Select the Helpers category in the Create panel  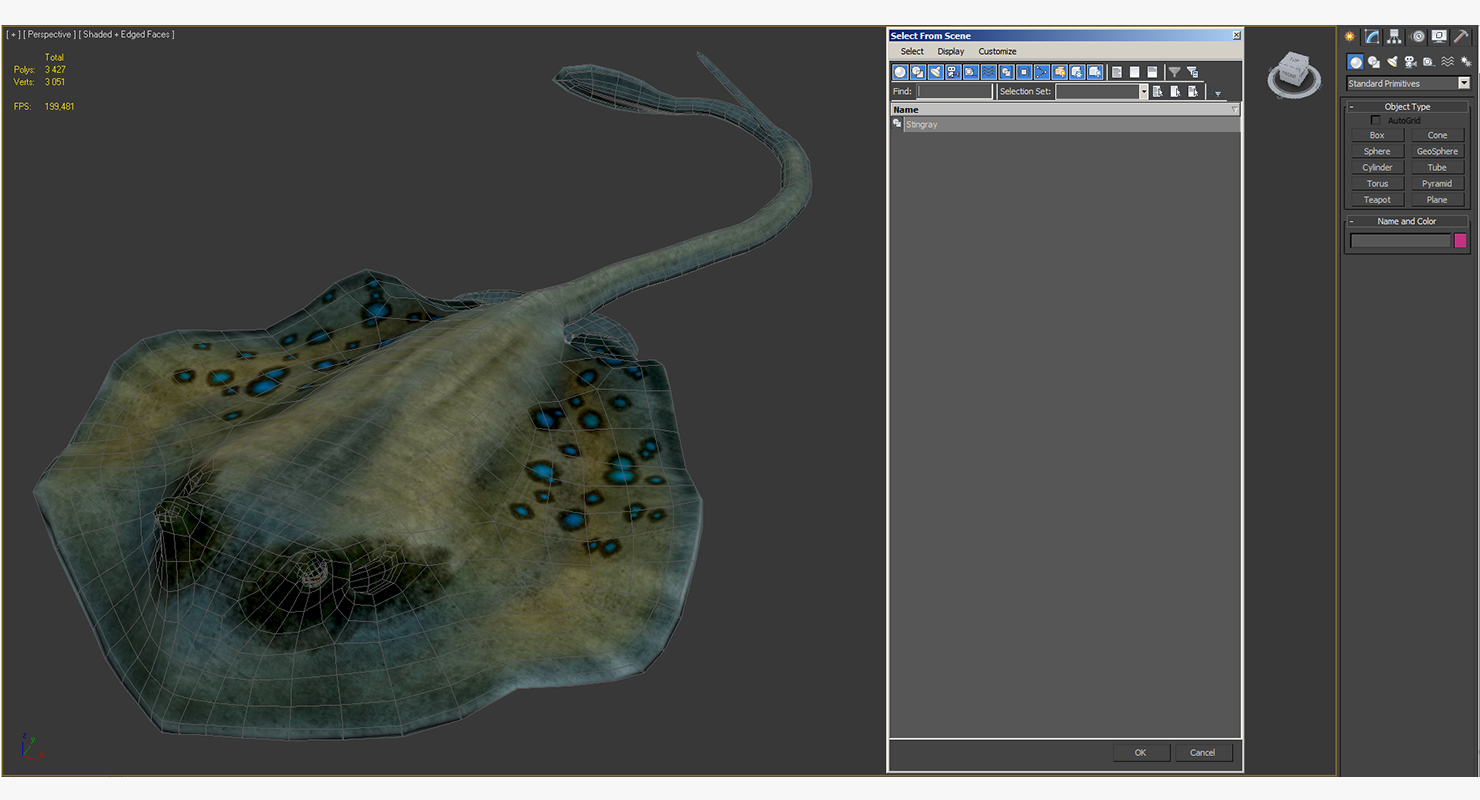pyautogui.click(x=1428, y=62)
